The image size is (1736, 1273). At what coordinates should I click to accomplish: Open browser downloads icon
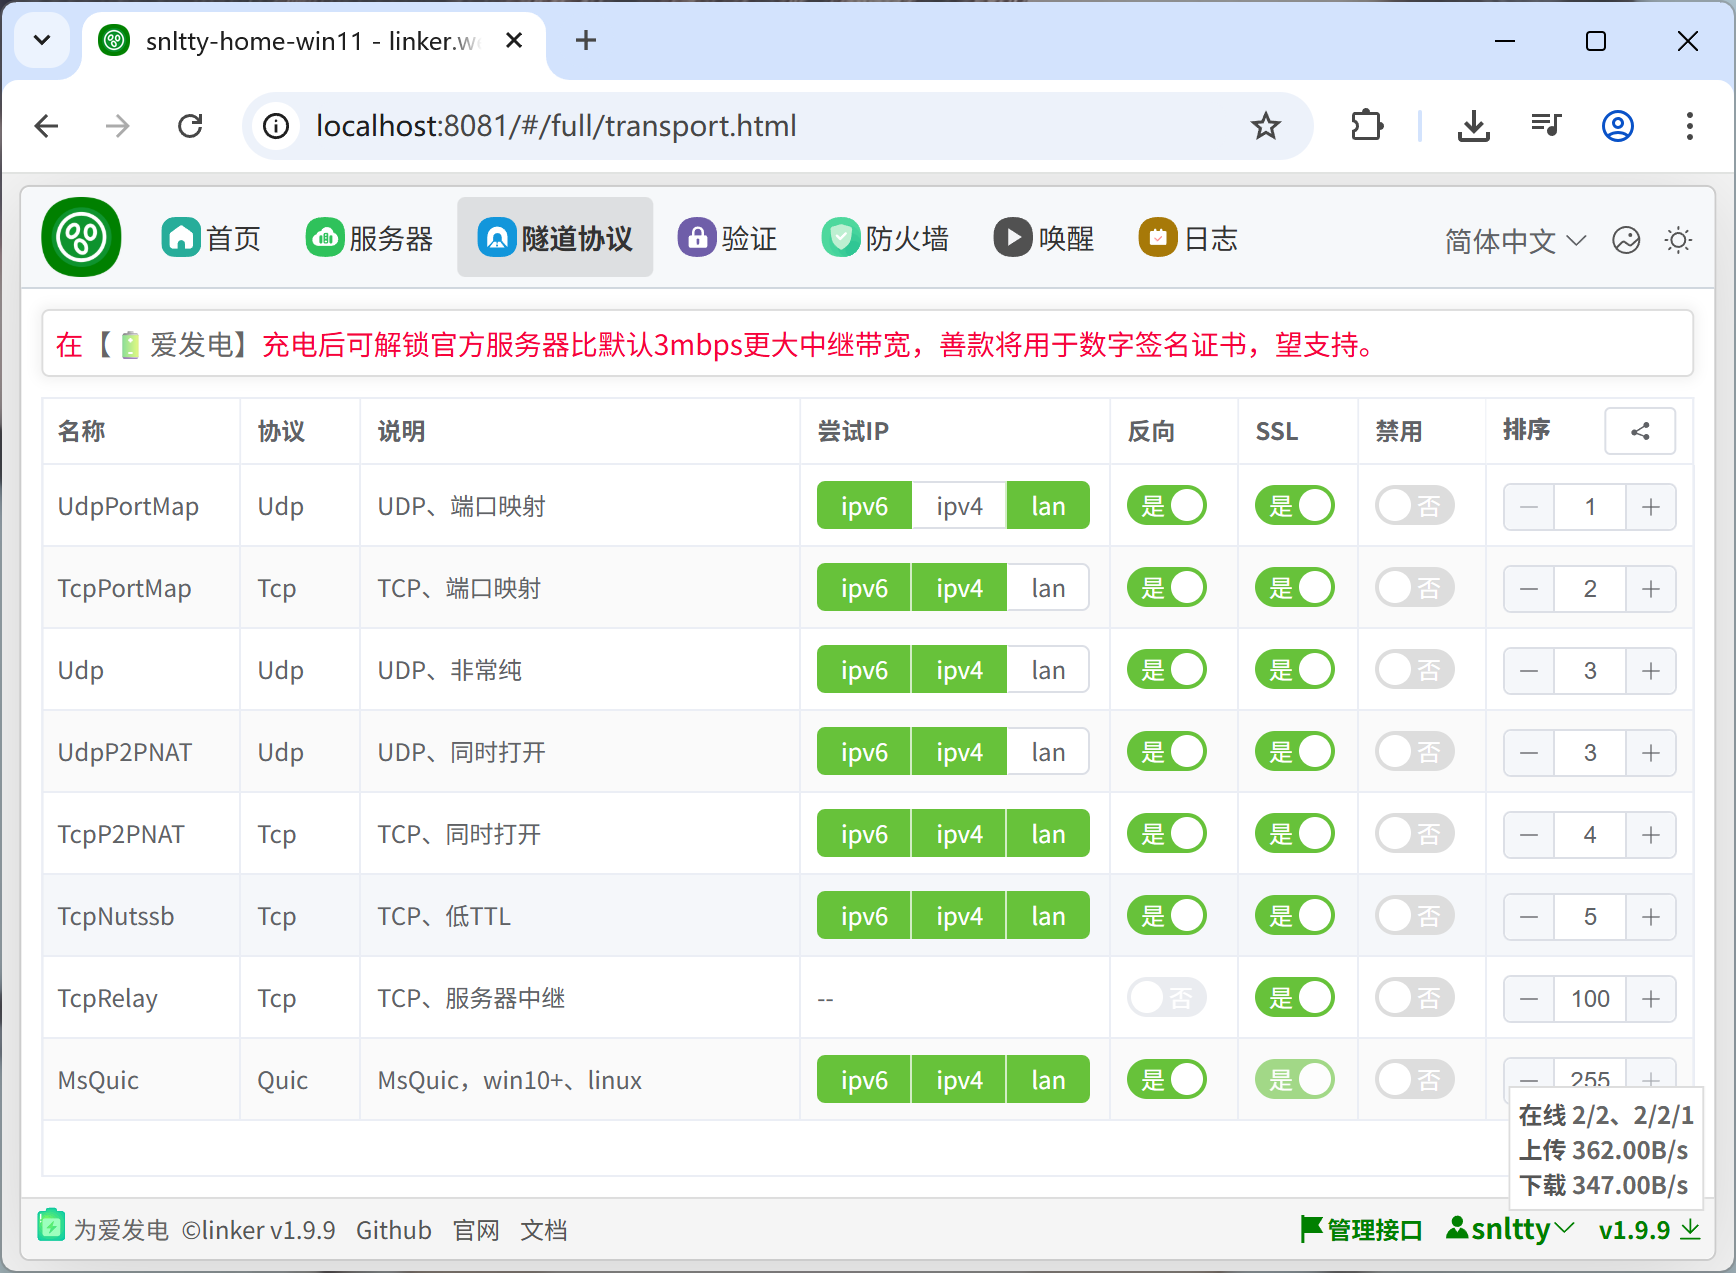[1473, 126]
